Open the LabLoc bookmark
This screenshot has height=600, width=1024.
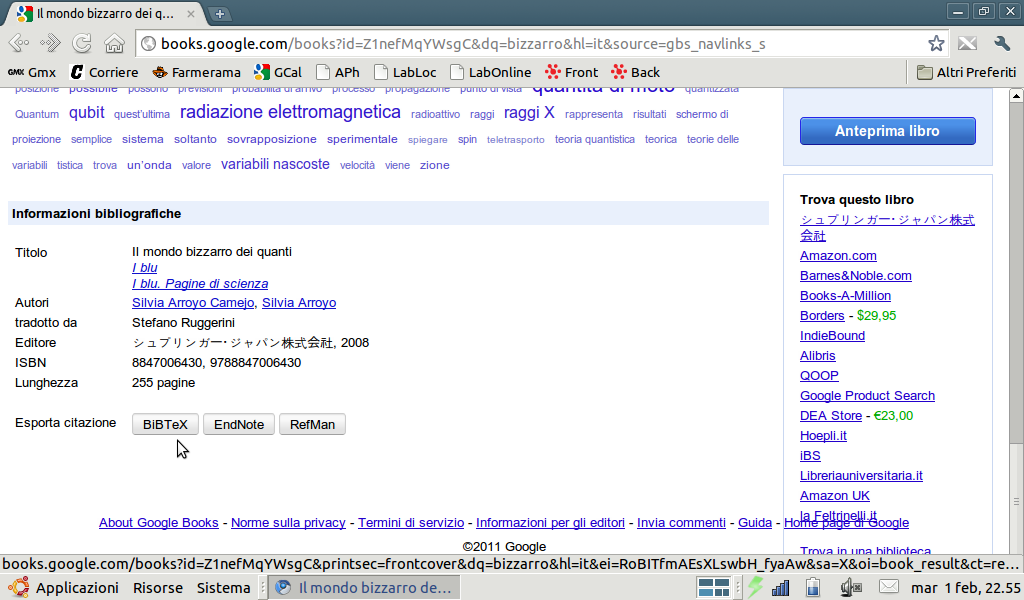(x=405, y=72)
